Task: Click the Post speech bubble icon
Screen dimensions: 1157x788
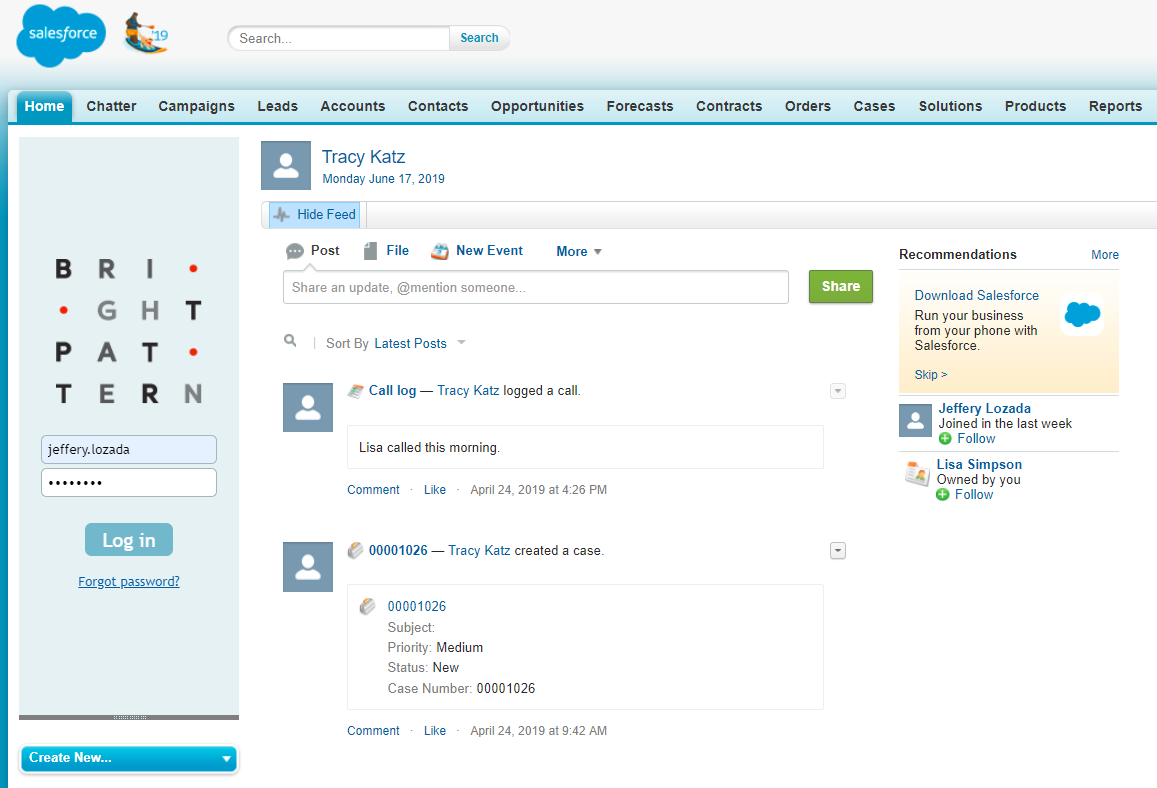Action: 294,252
